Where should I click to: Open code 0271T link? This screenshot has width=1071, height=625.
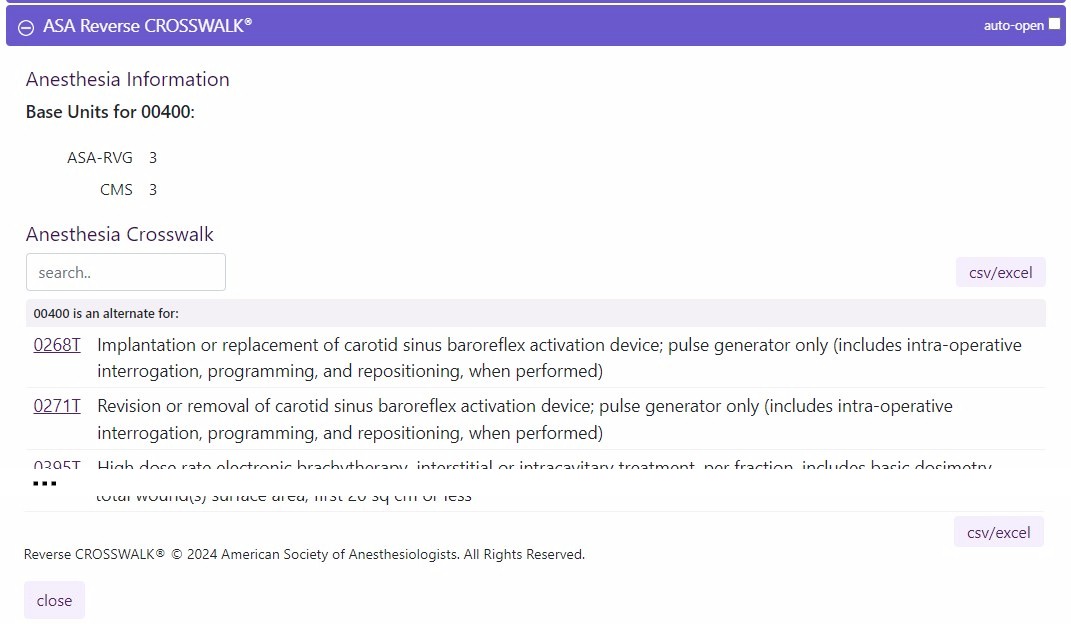click(57, 406)
